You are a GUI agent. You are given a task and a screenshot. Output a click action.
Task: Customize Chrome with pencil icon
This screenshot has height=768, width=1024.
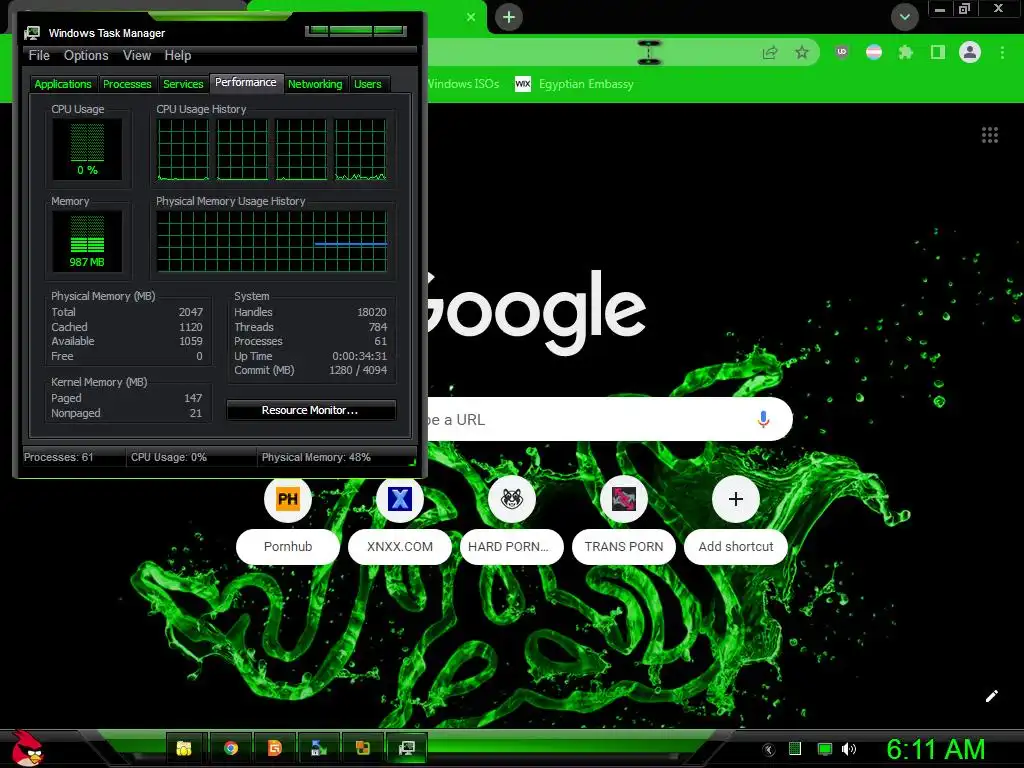click(x=991, y=696)
